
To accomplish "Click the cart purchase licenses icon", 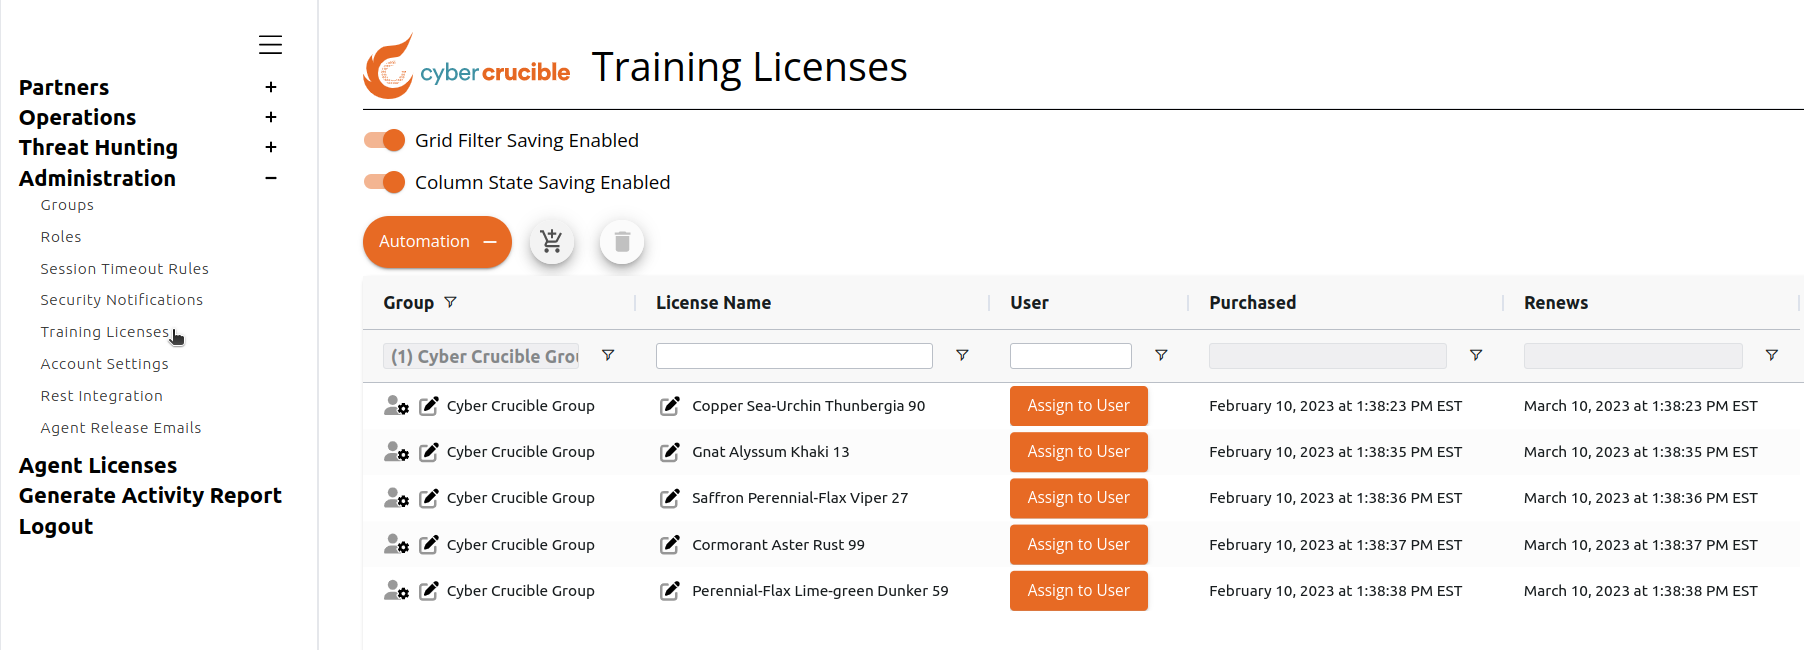I will coord(552,242).
